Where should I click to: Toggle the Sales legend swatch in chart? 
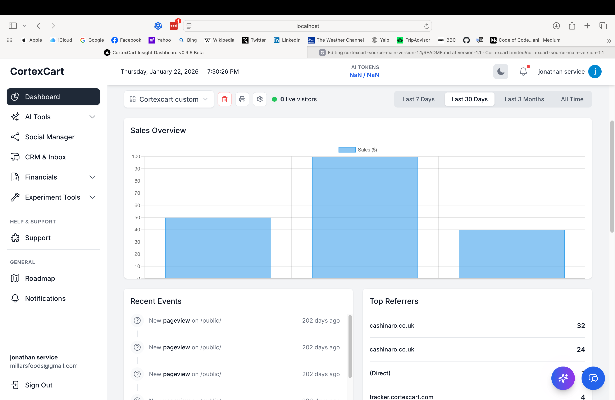(x=346, y=150)
